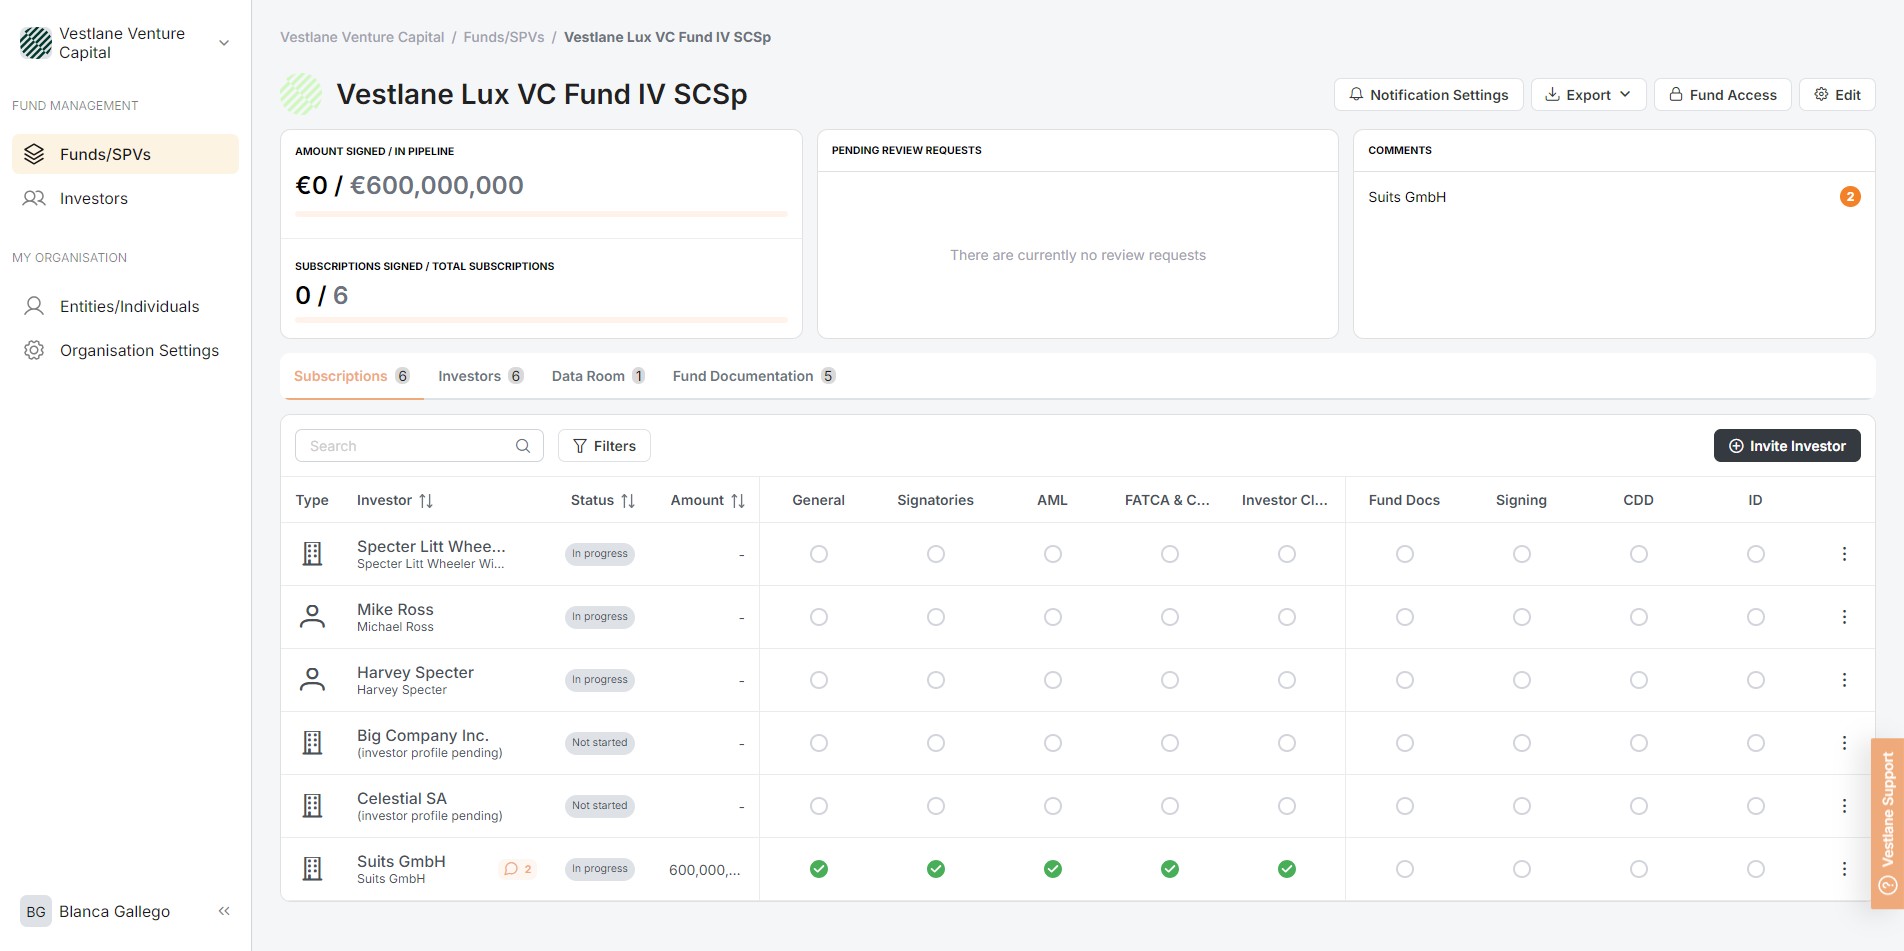Click the Invite Investor button
The width and height of the screenshot is (1904, 951).
tap(1787, 446)
